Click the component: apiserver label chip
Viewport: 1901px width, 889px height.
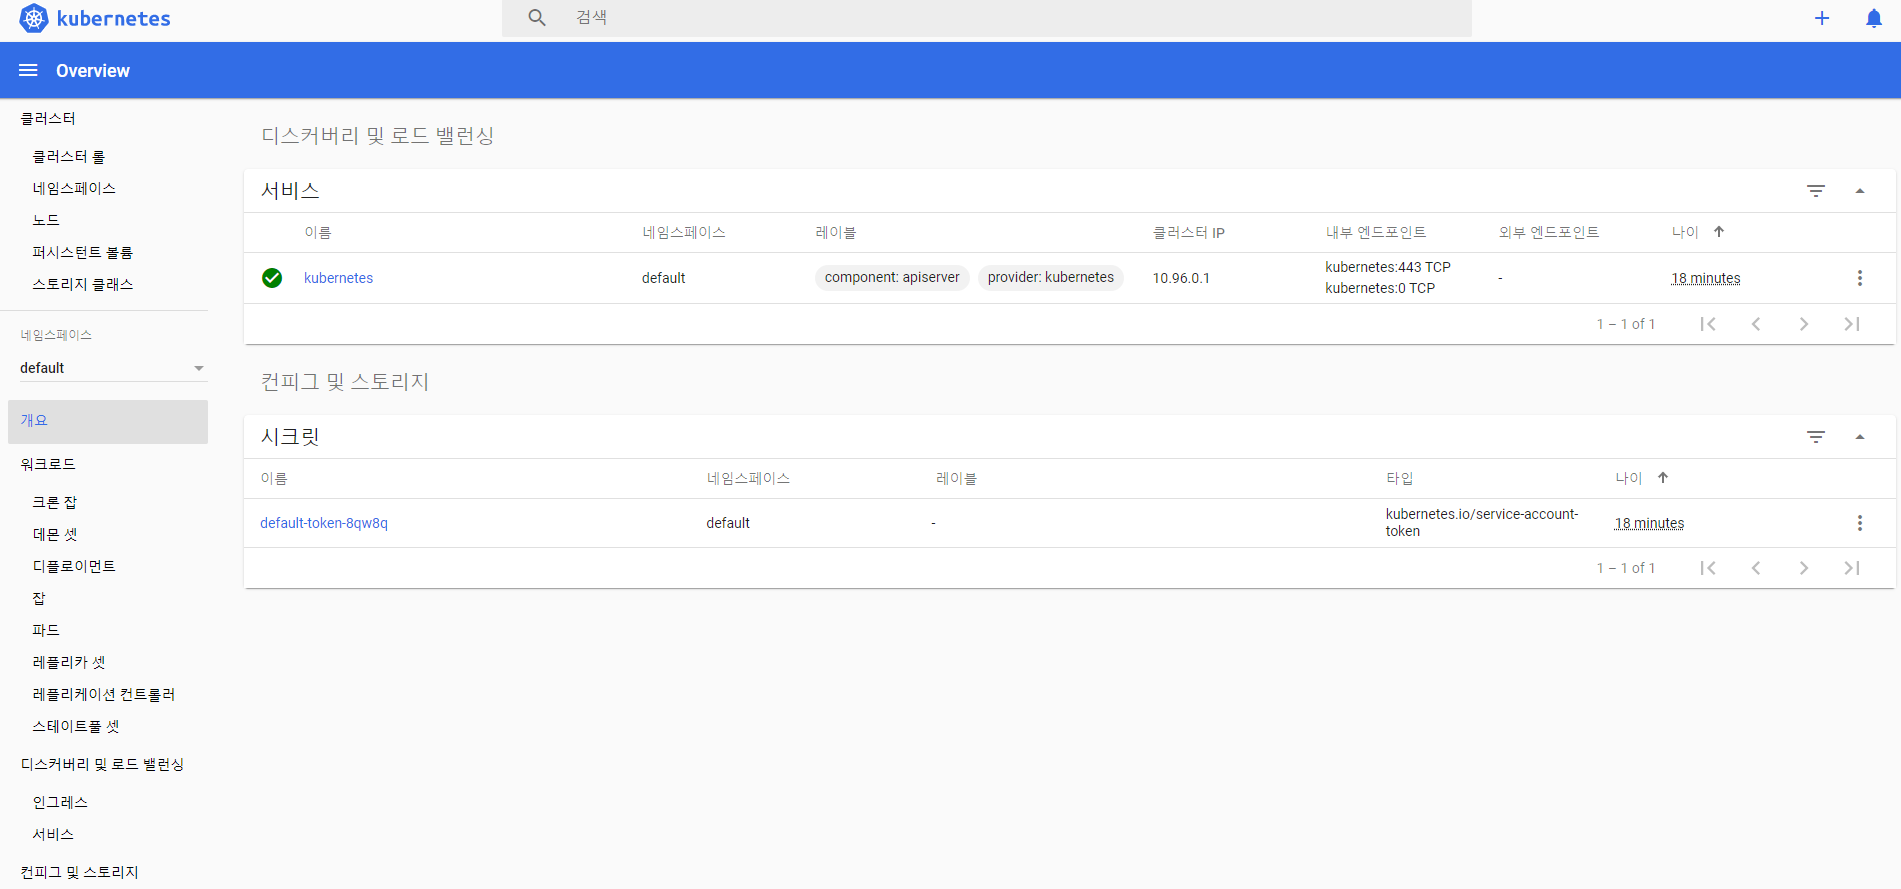click(x=892, y=278)
